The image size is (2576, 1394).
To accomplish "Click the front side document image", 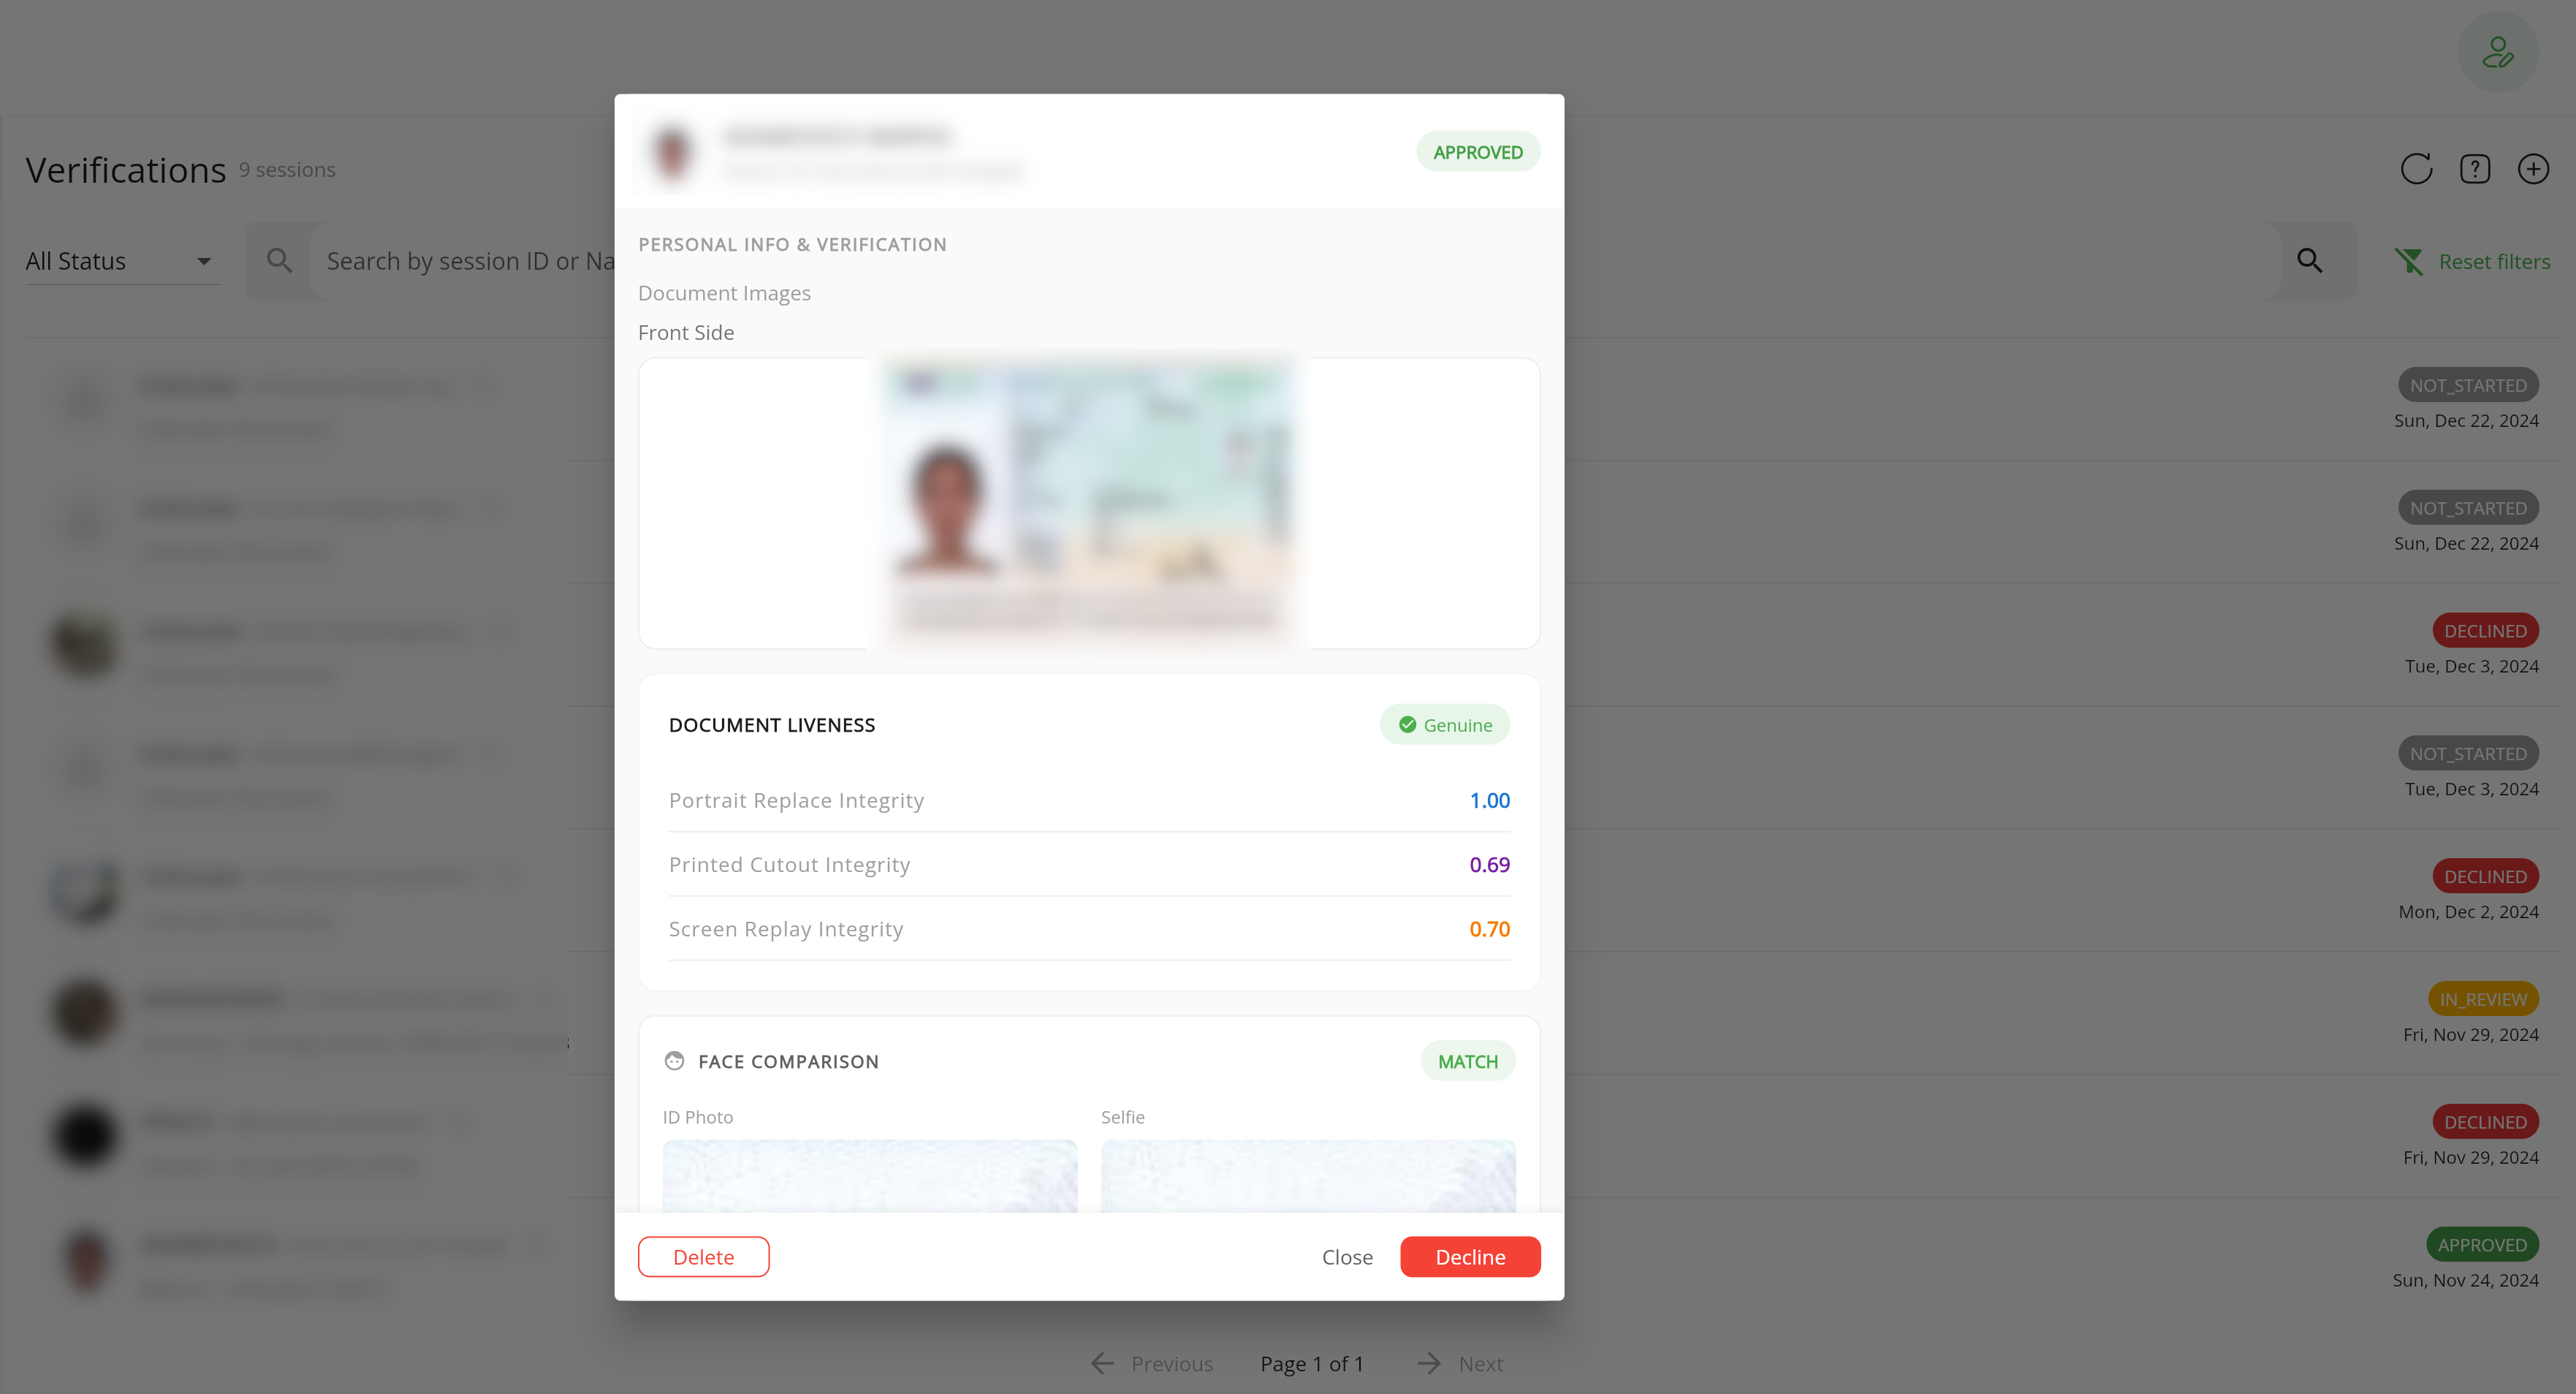I will [1089, 503].
